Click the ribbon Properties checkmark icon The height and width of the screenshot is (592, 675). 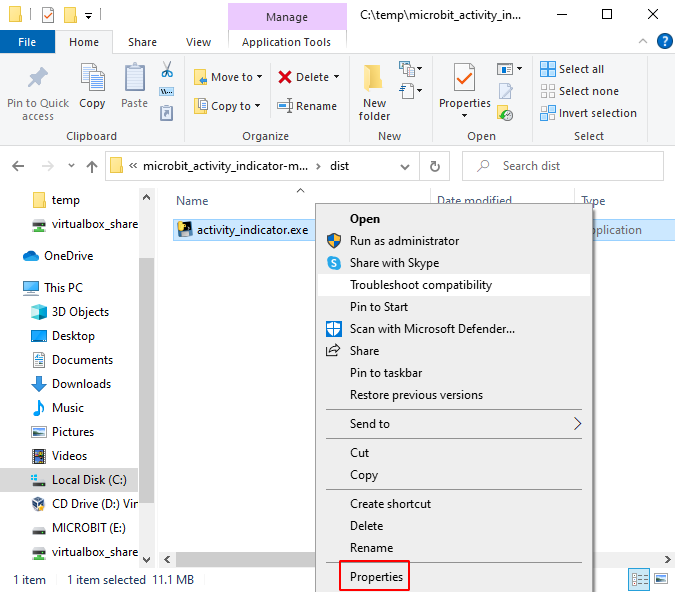pos(465,79)
